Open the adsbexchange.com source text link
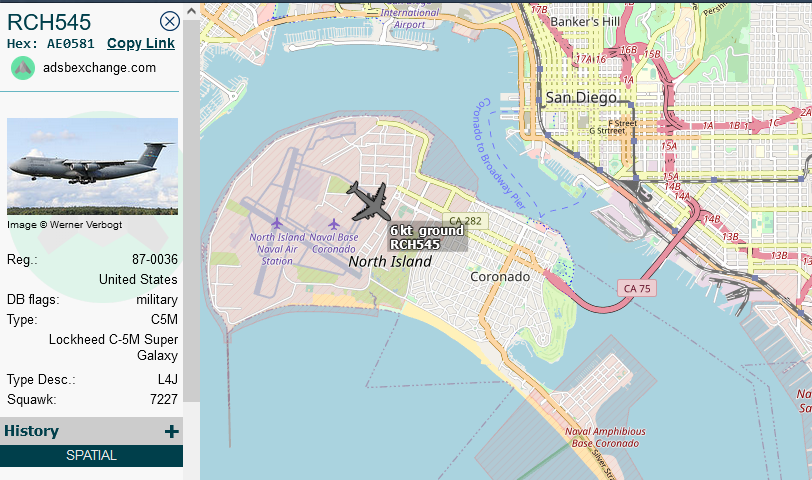812x480 pixels. (x=99, y=68)
